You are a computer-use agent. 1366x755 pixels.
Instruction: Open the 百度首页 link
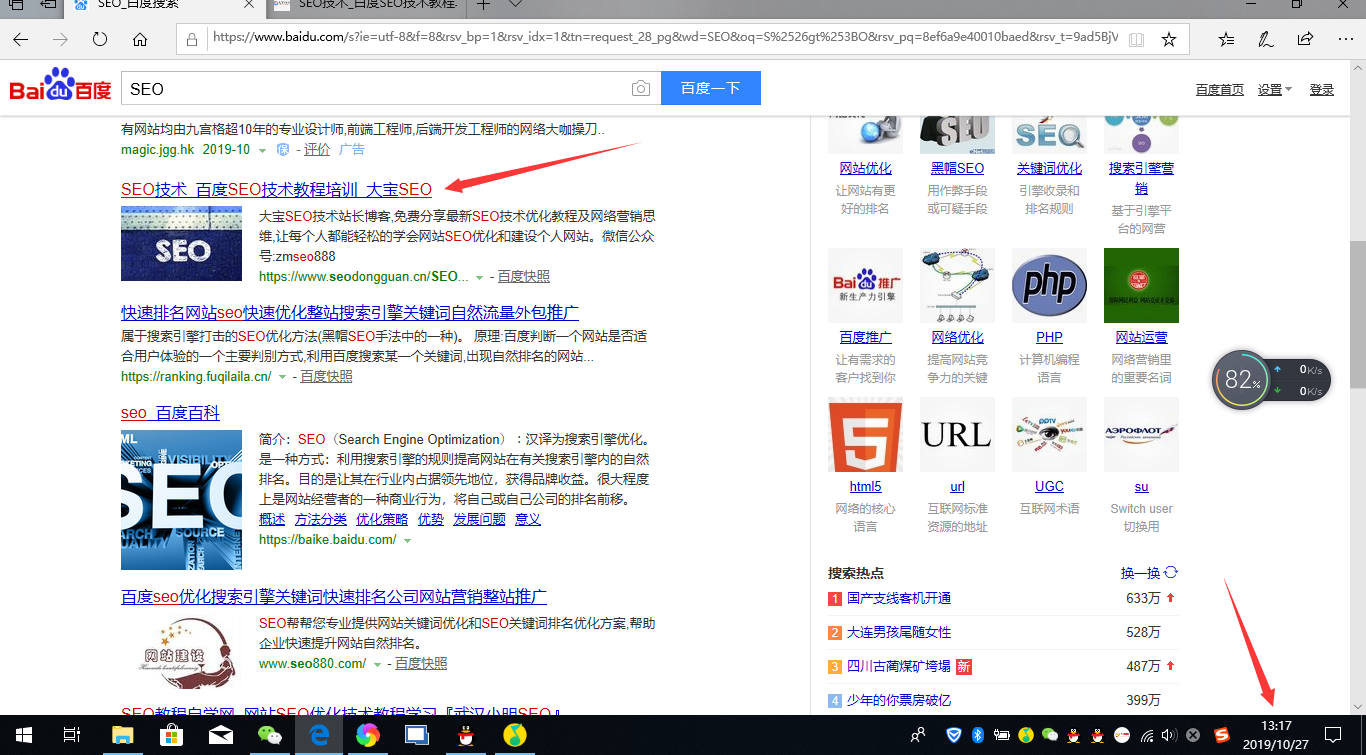click(x=1220, y=89)
